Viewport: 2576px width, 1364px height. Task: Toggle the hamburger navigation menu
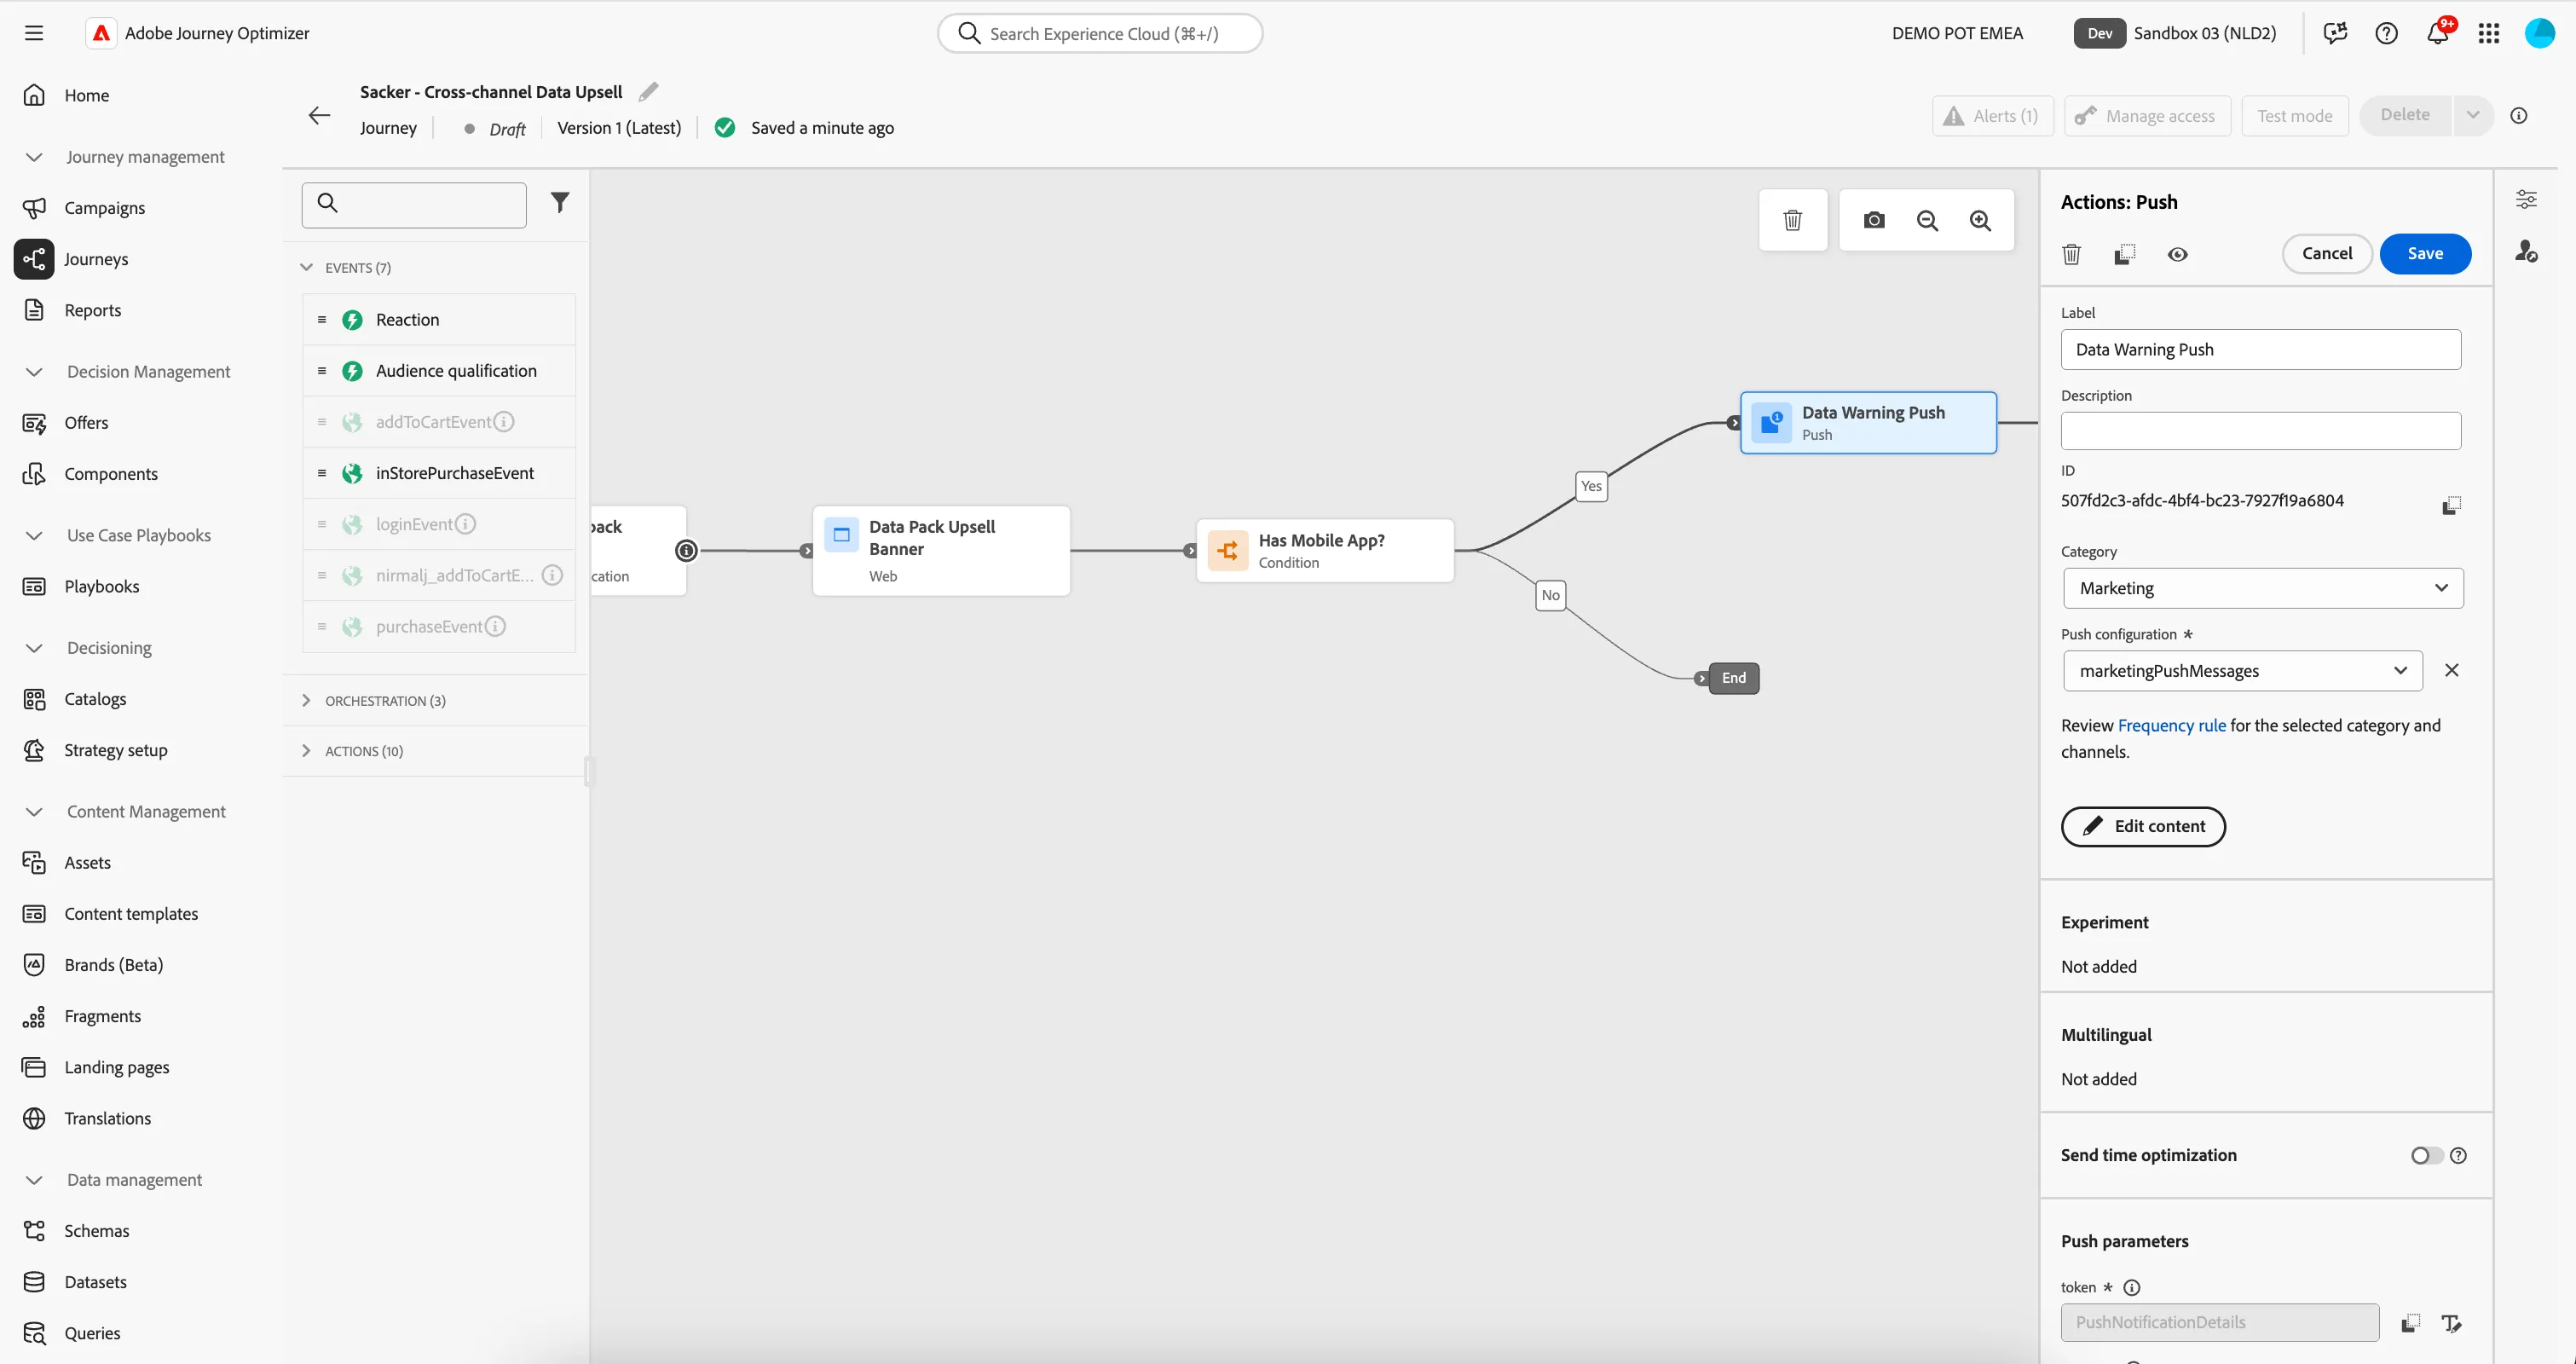coord(34,33)
